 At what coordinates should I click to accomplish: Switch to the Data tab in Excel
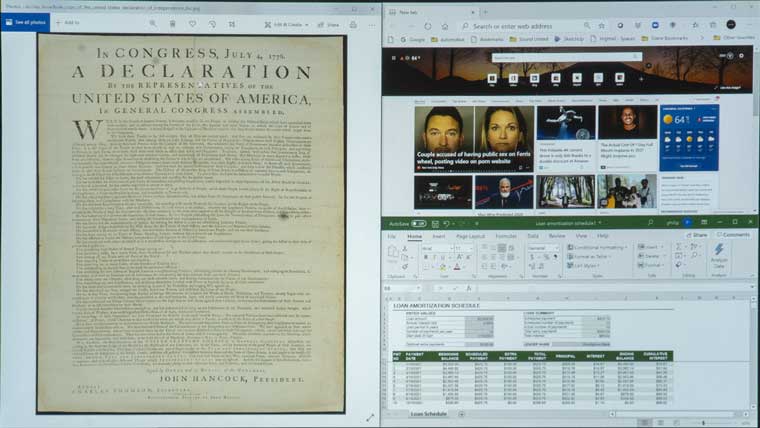pyautogui.click(x=533, y=236)
